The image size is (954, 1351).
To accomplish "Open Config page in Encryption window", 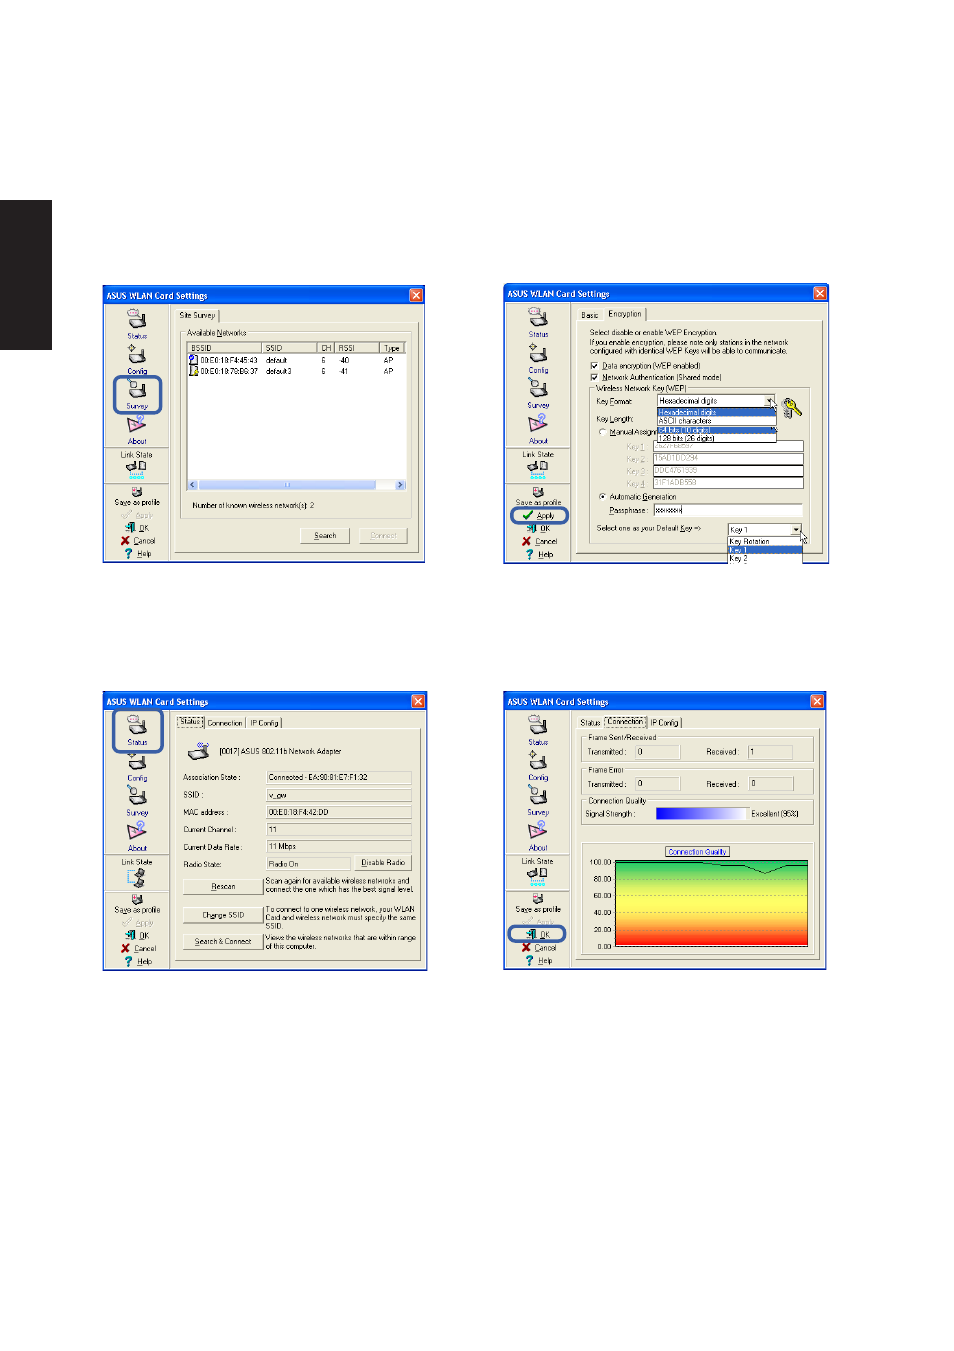I will click(x=538, y=358).
